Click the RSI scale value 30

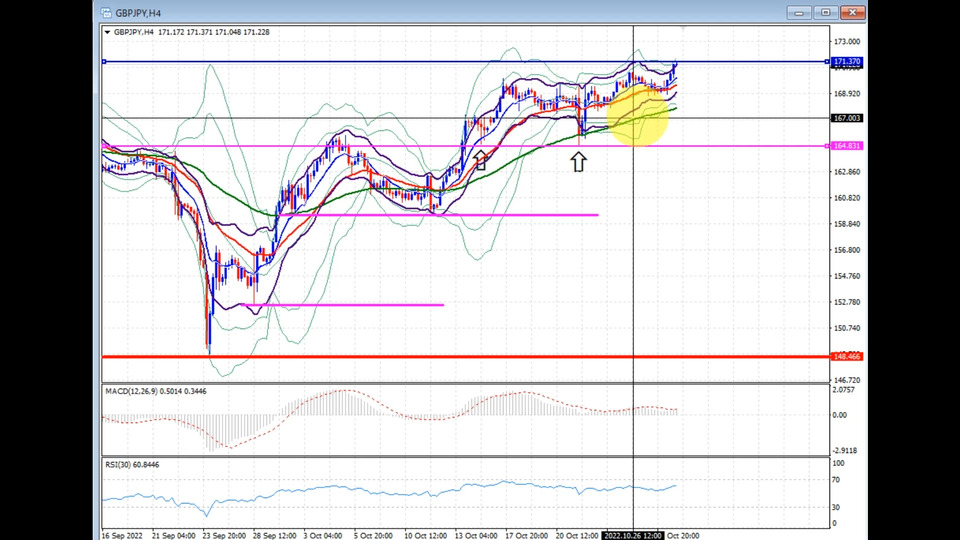point(837,507)
